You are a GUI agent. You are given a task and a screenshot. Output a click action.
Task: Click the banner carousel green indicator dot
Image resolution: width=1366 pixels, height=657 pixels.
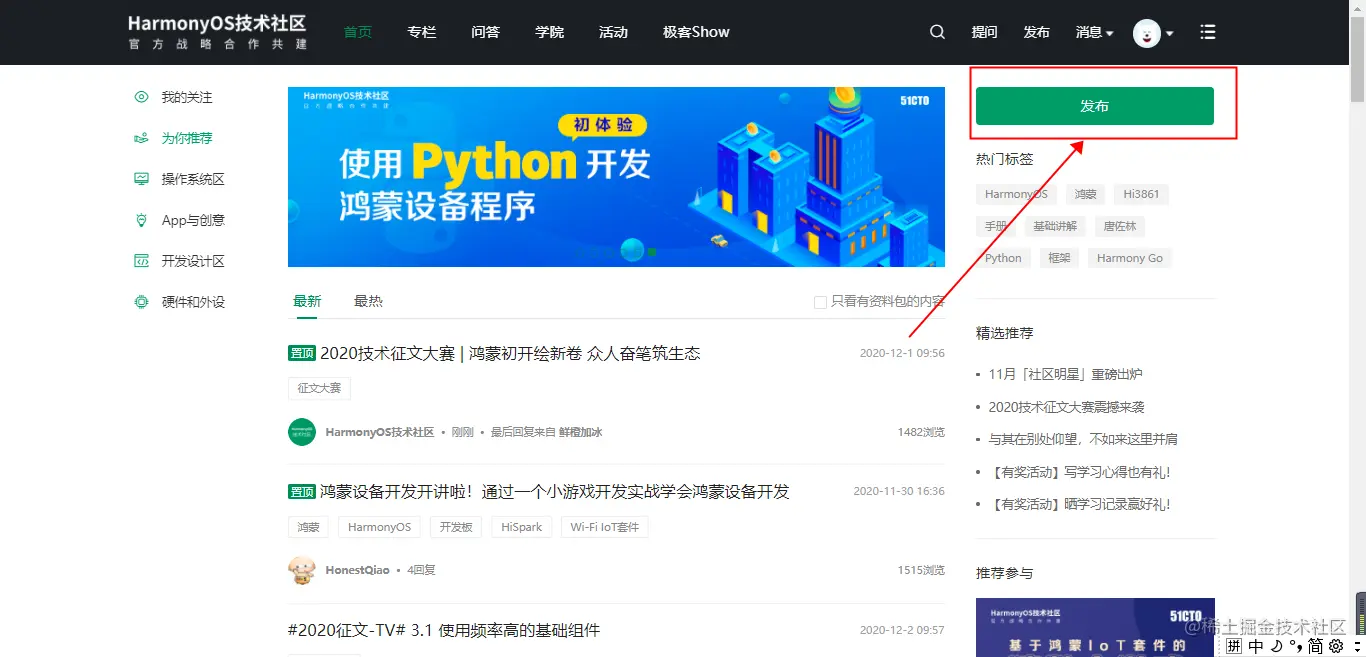point(652,252)
